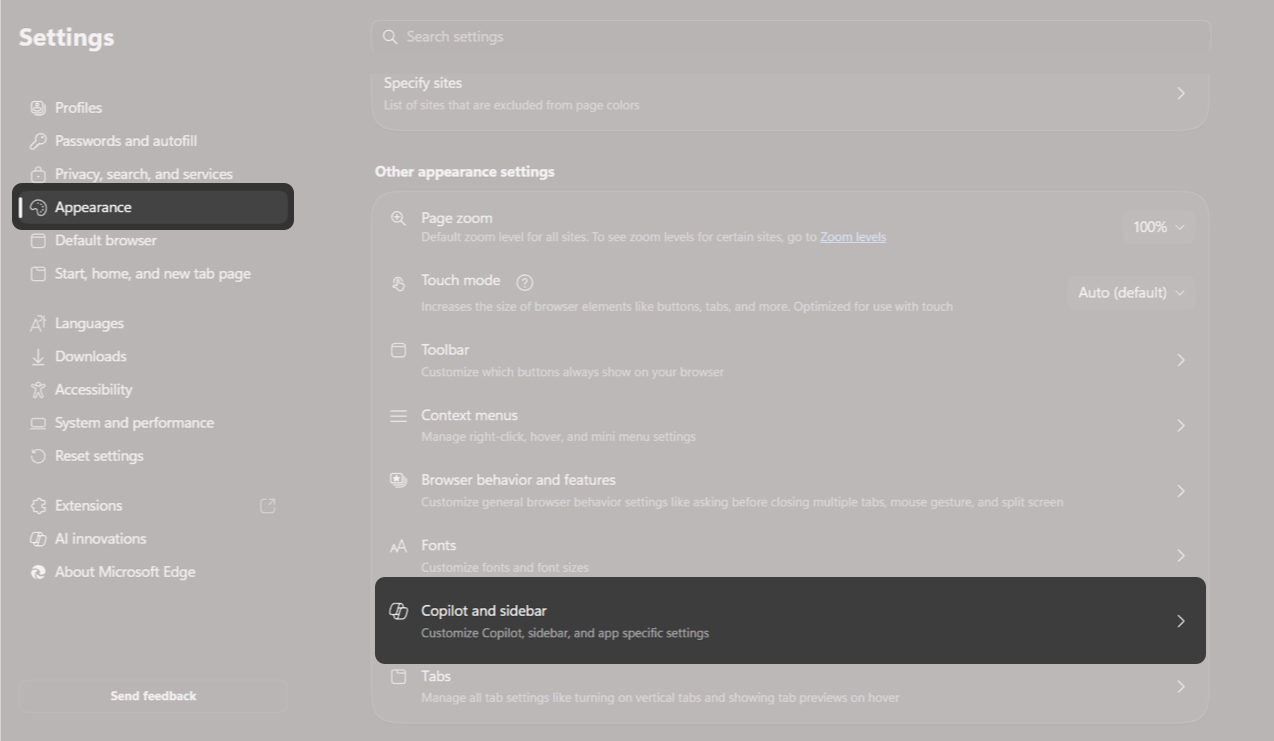
Task: Click the Profiles icon in the sidebar
Action: click(x=37, y=107)
